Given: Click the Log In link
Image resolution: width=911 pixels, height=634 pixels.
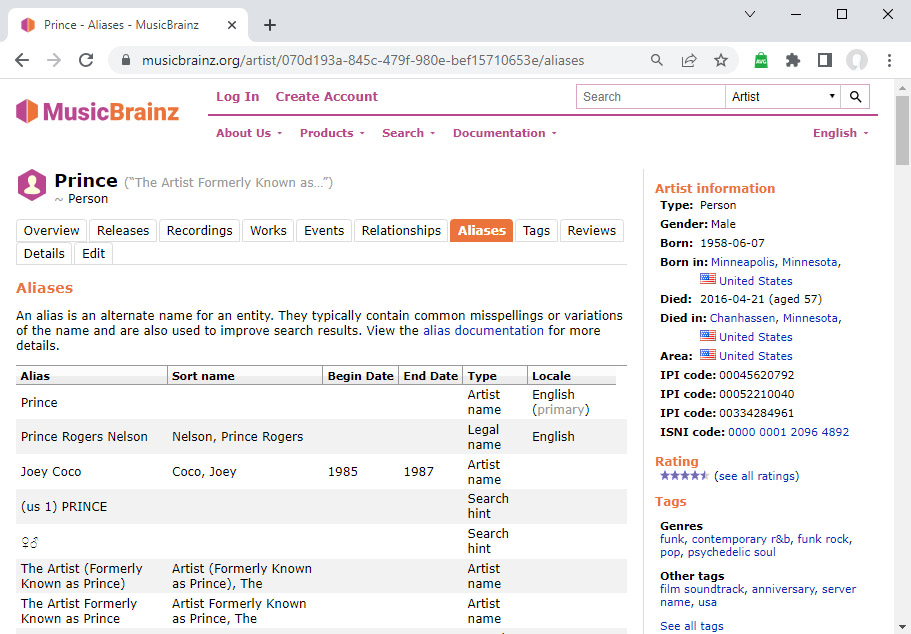Looking at the screenshot, I should [238, 96].
